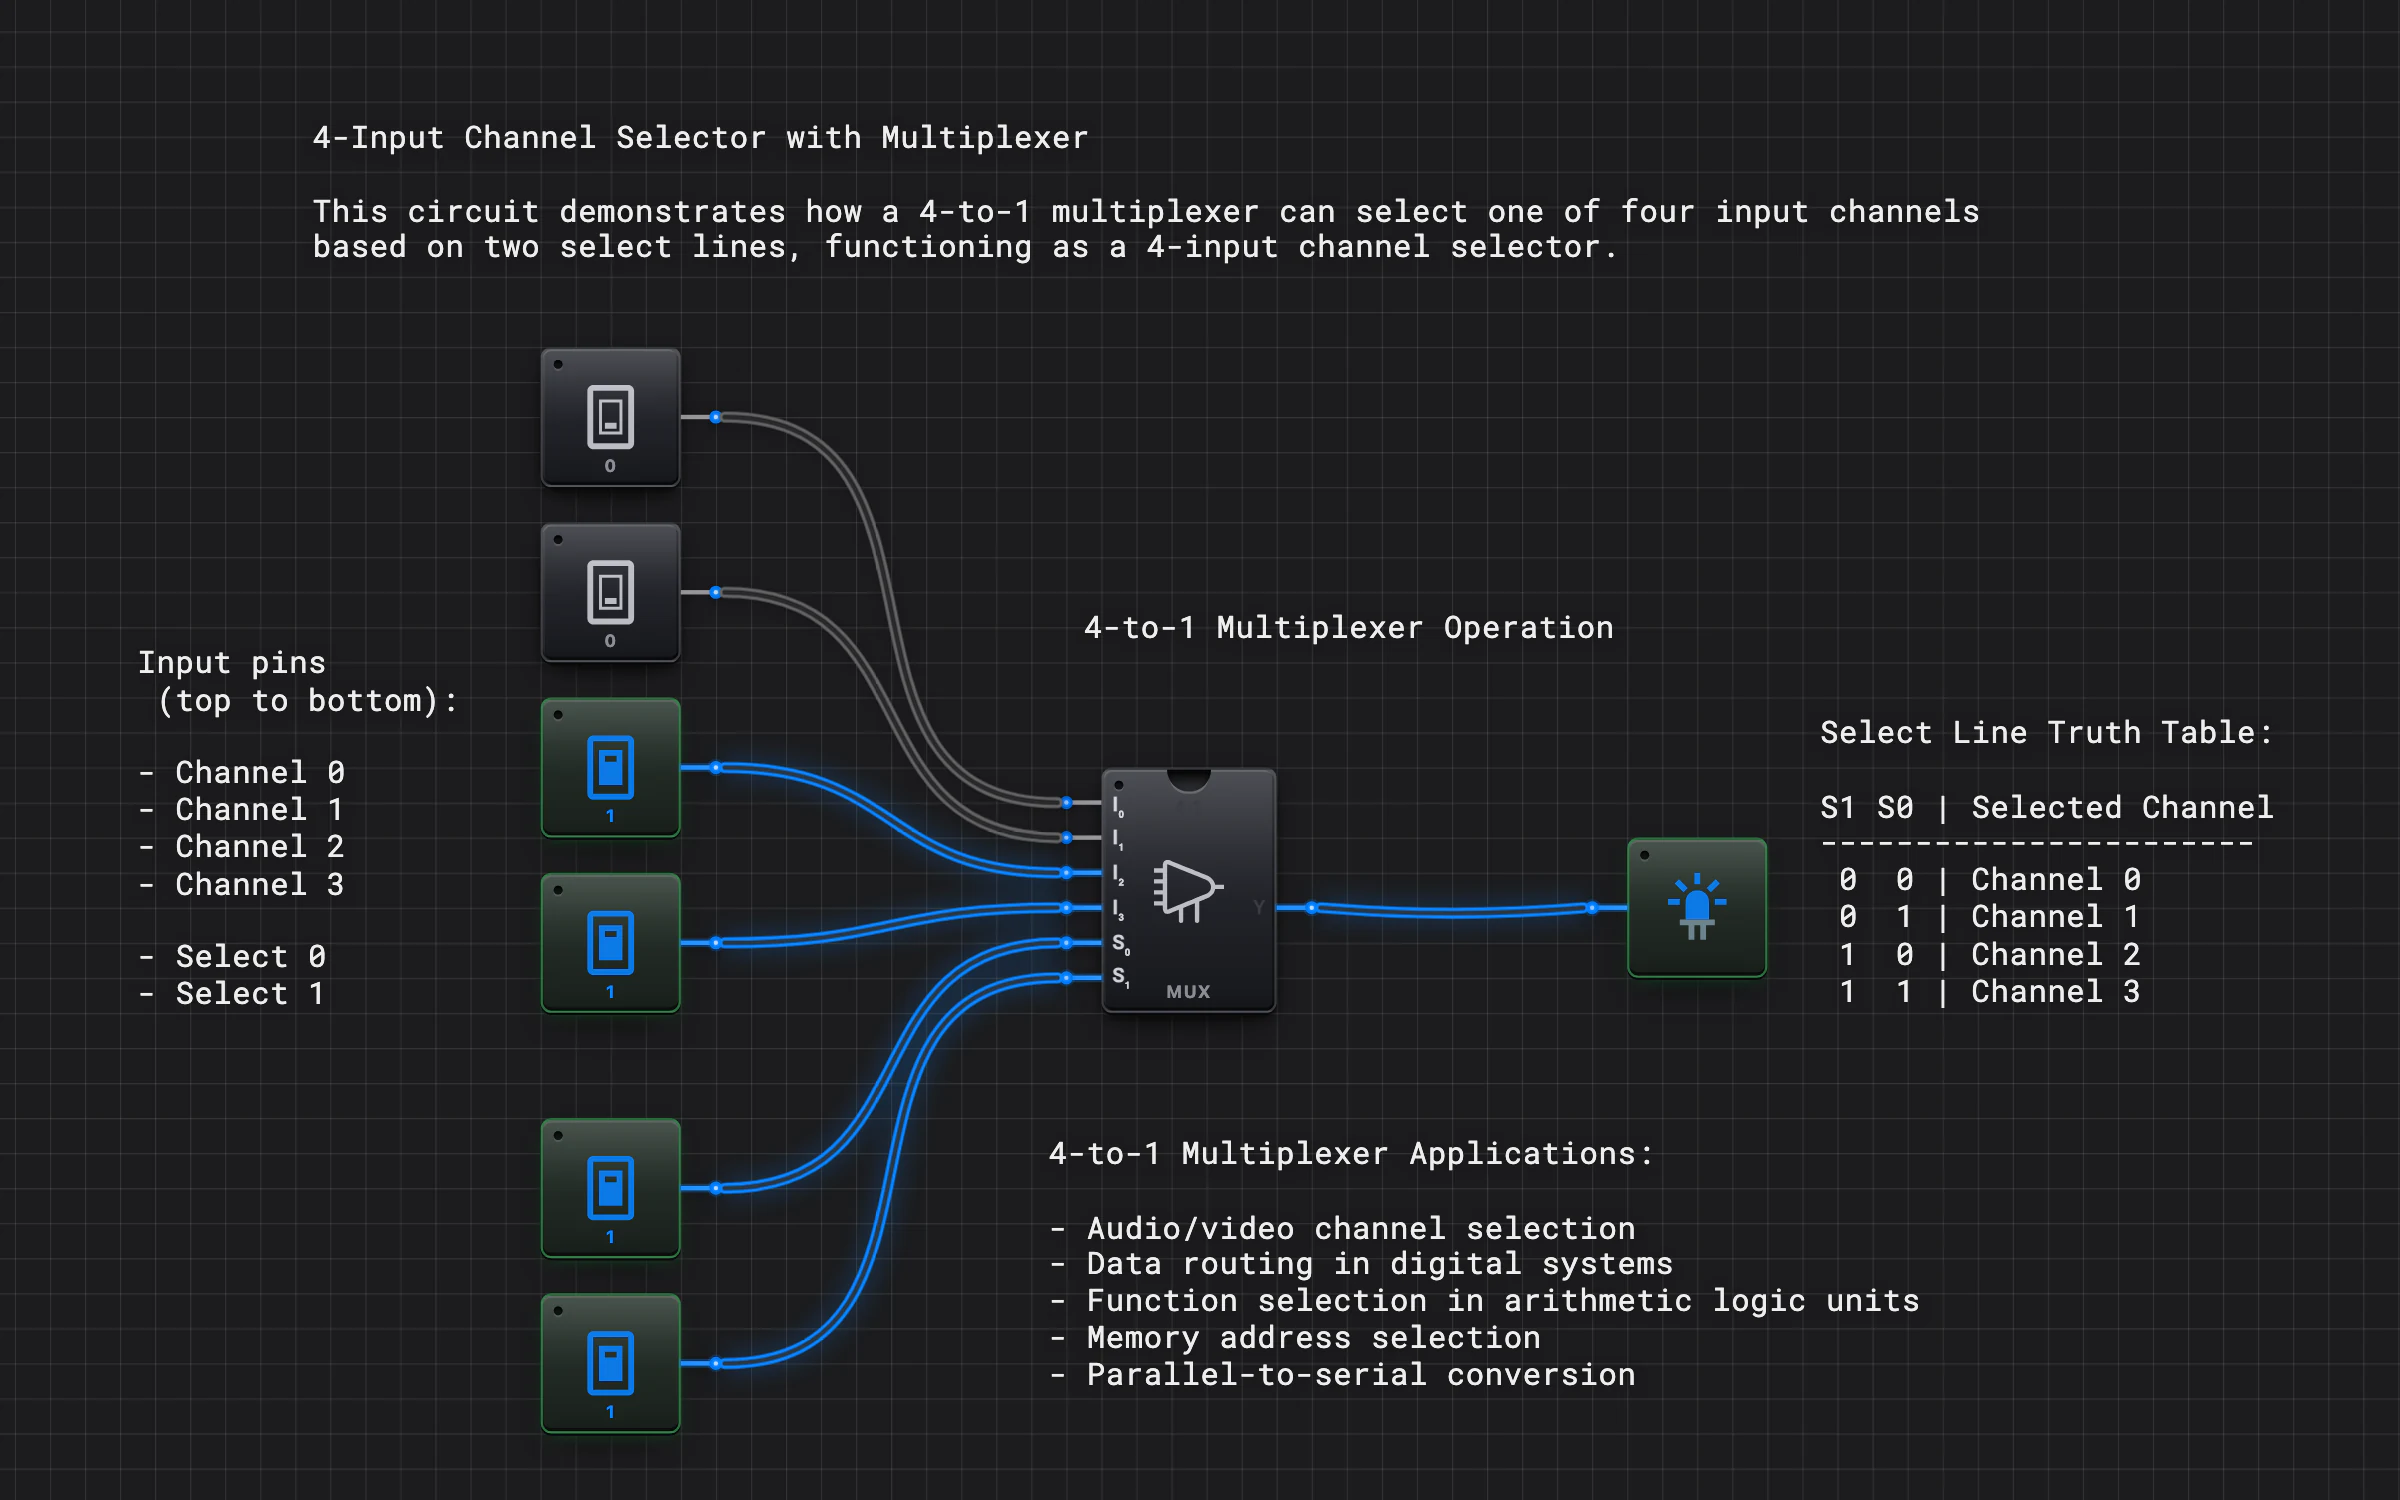Click 'Memory address selection' bullet
This screenshot has height=1500, width=2400.
tap(1295, 1337)
